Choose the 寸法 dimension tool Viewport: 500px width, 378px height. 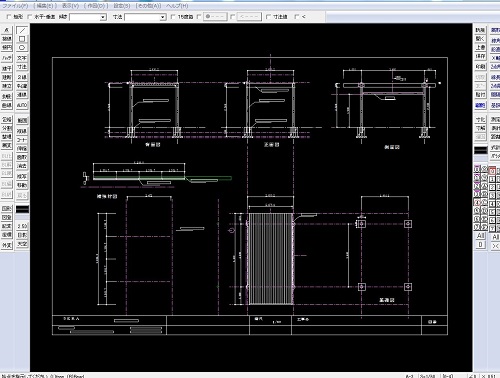(22, 67)
